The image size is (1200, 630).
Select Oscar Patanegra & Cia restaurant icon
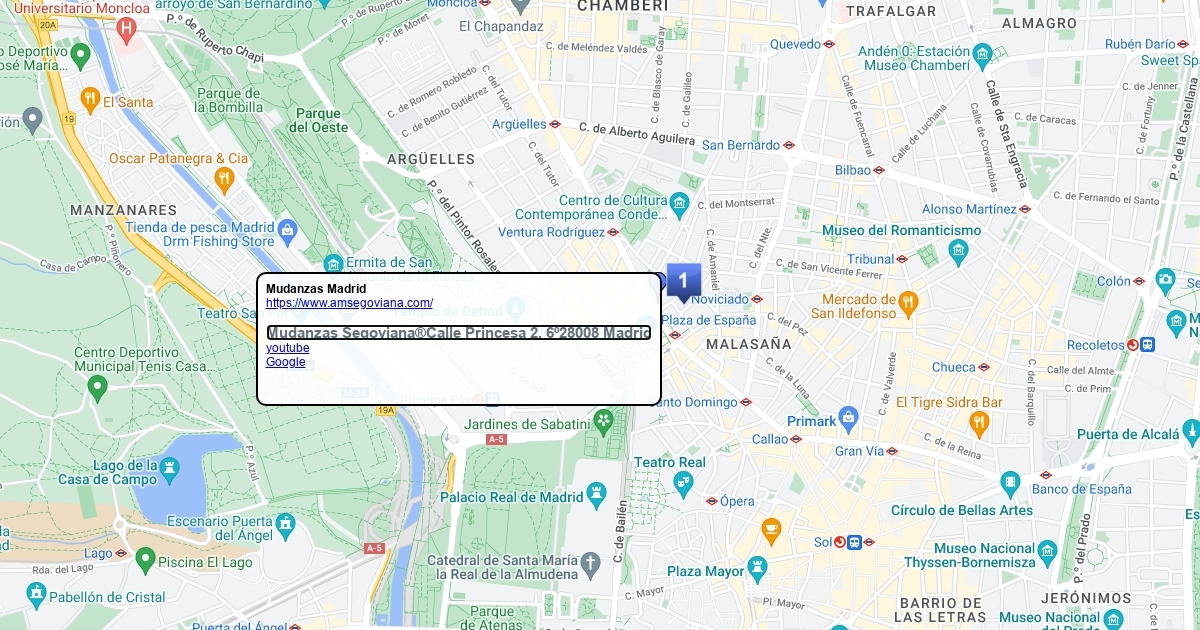224,178
